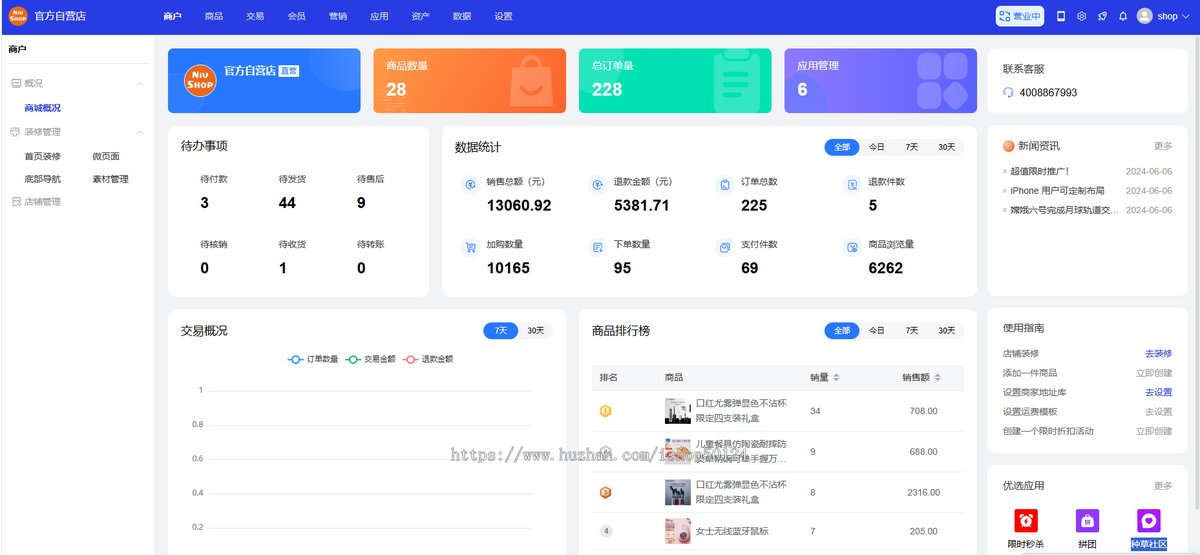Click the headset icon beside phone number

coord(1008,92)
